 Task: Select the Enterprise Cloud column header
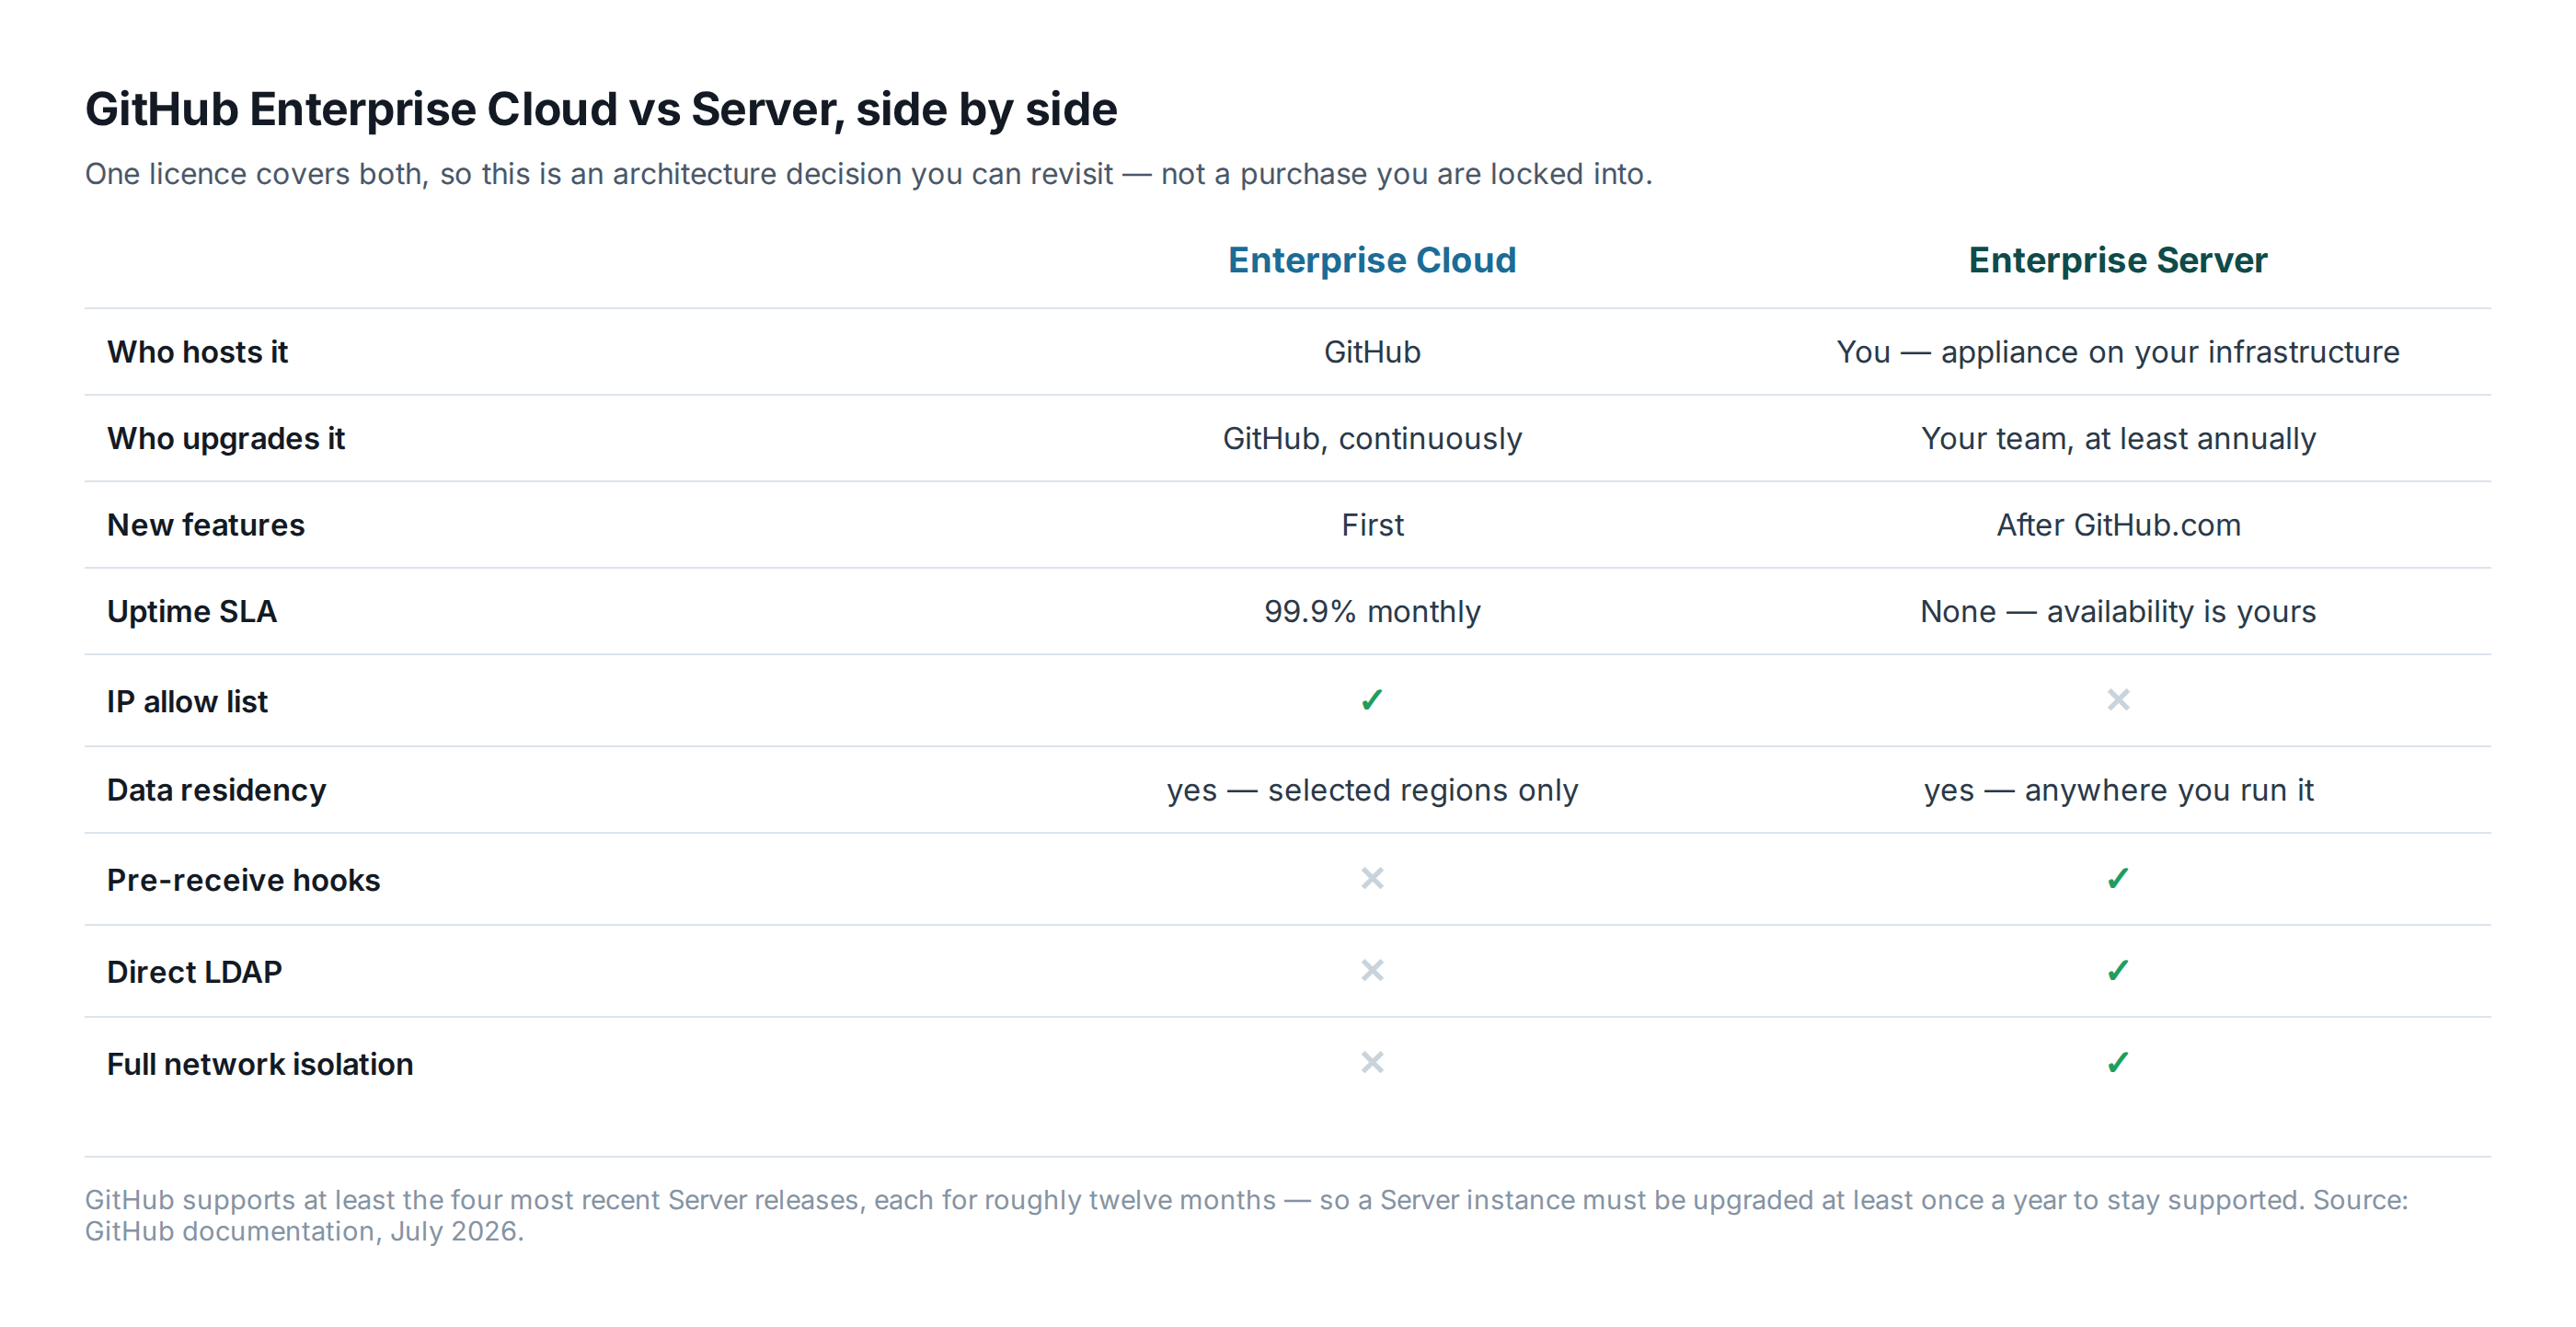(1372, 260)
